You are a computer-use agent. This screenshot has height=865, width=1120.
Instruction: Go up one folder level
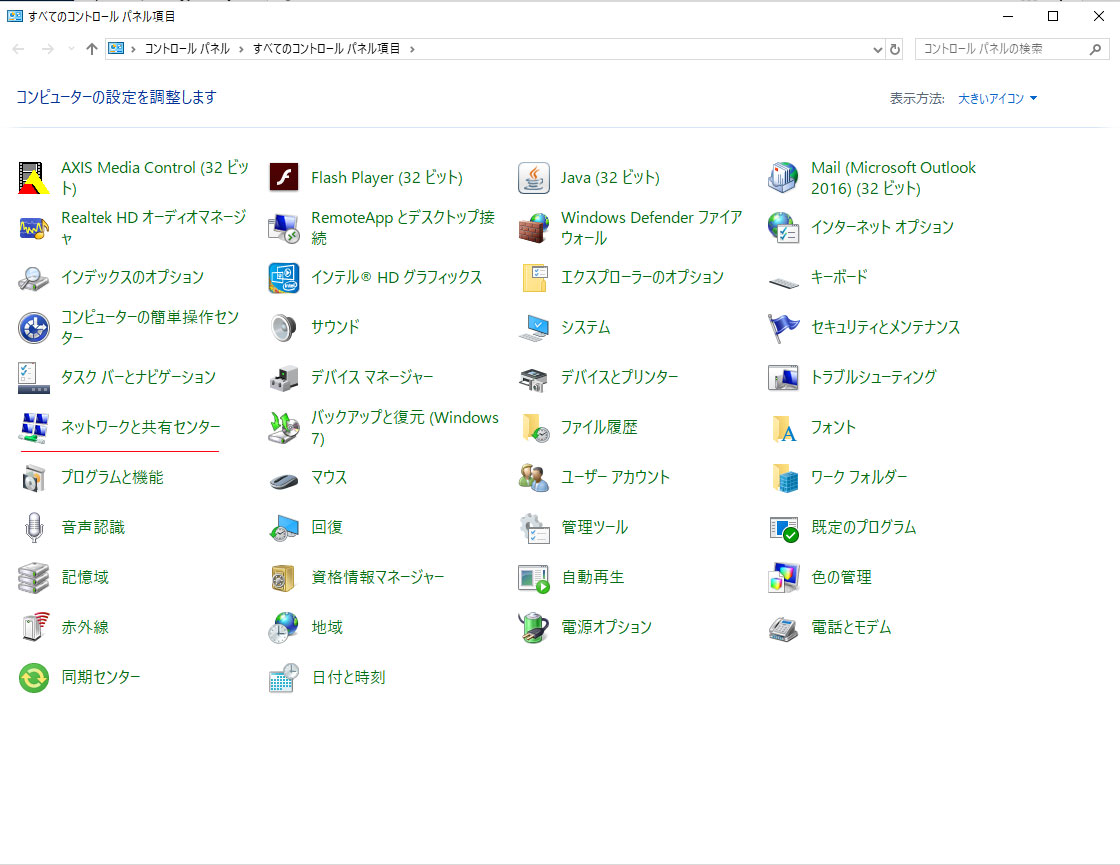pos(91,49)
